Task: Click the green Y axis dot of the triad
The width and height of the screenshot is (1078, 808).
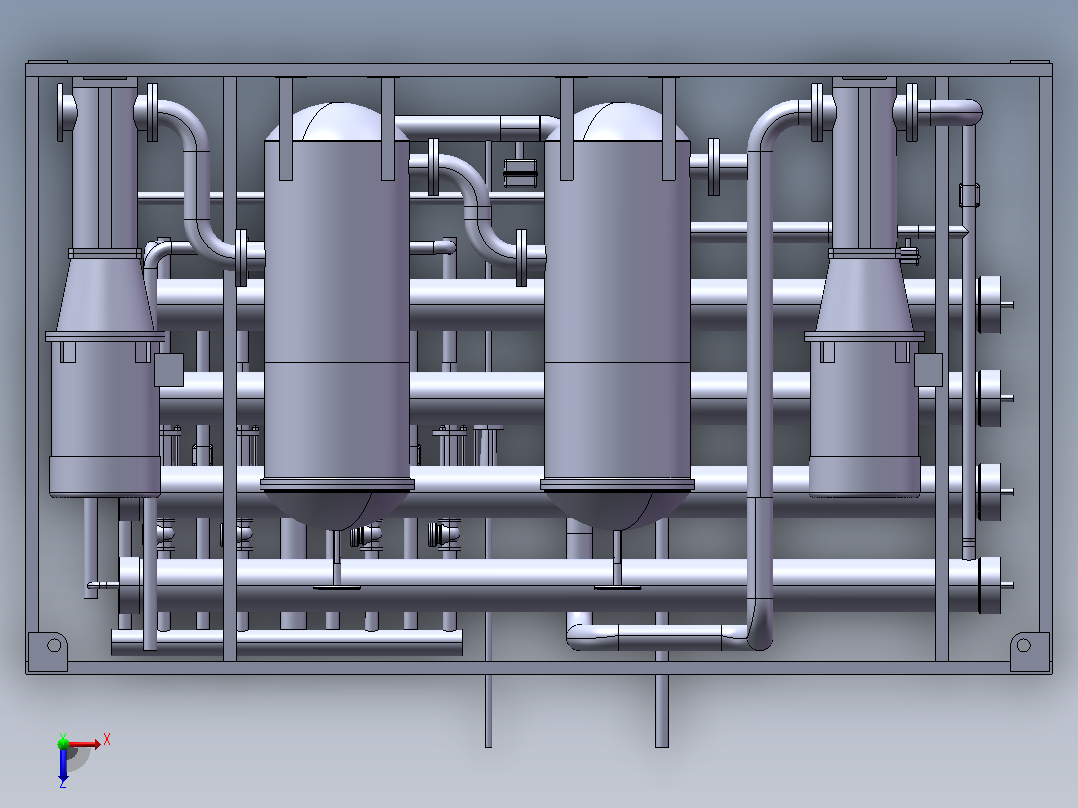Action: coord(63,742)
